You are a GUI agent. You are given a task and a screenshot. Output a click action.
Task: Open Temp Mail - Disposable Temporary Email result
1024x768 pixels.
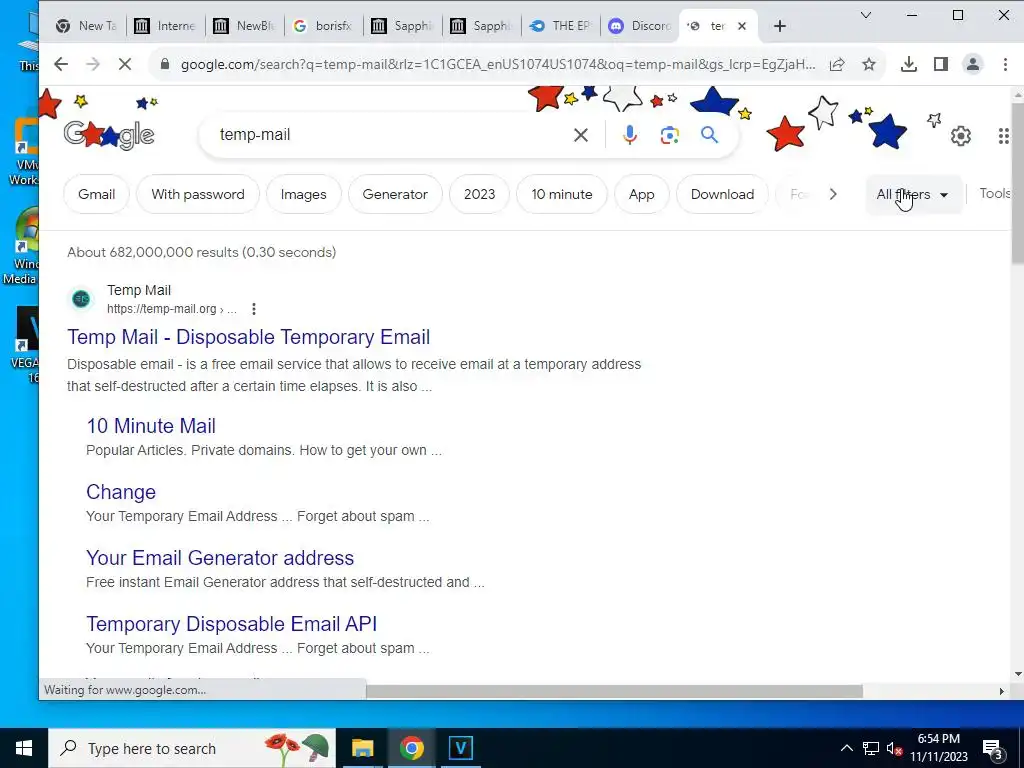point(249,337)
